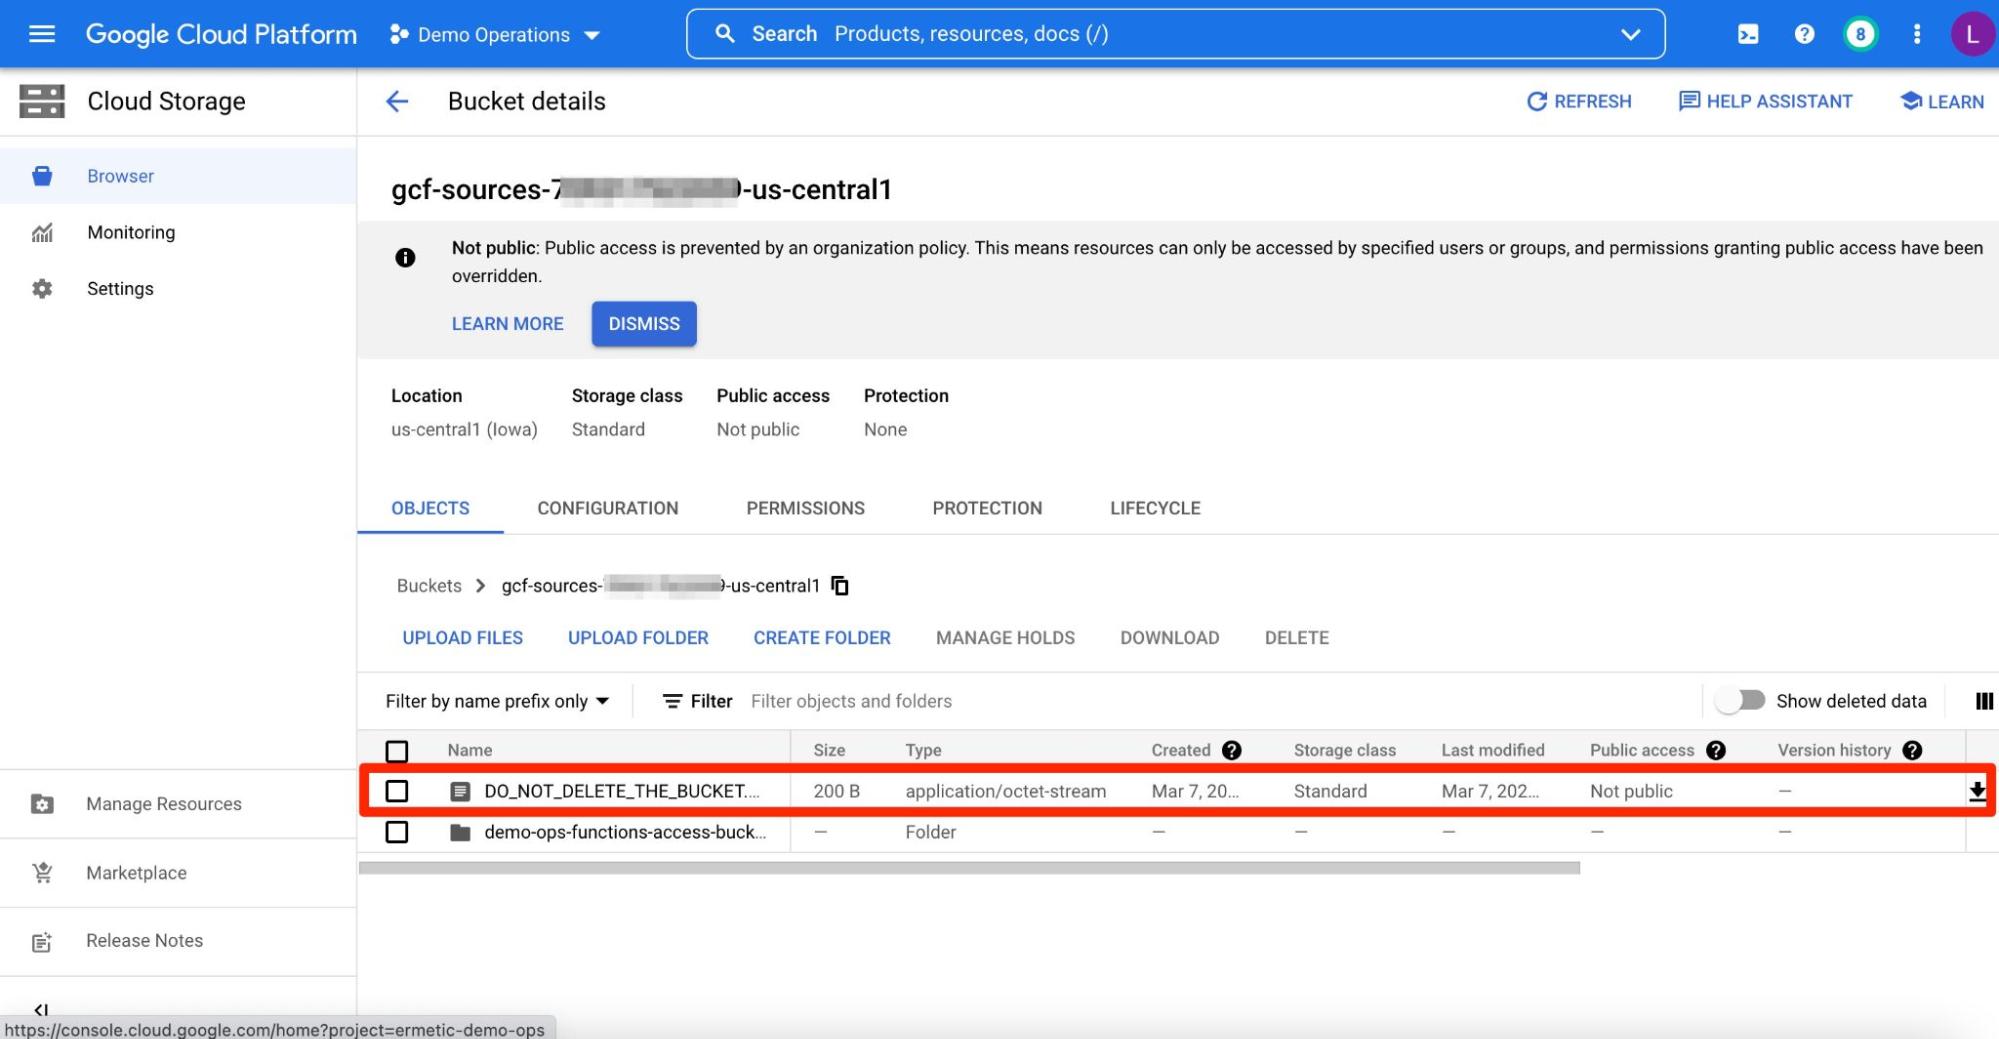The image size is (1999, 1039).
Task: Open the three-dot settings menu
Action: click(x=1917, y=34)
